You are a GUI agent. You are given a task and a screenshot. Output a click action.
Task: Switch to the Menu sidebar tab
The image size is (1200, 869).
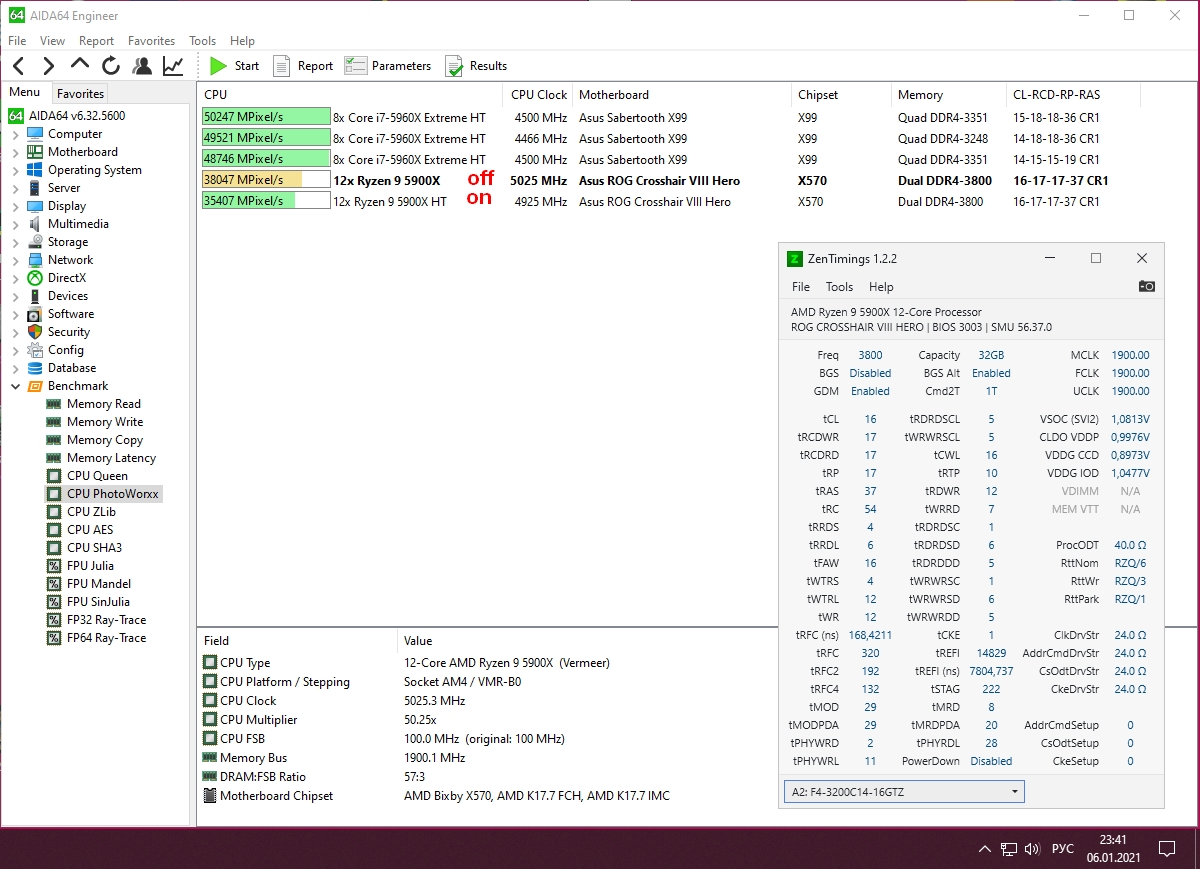point(25,92)
